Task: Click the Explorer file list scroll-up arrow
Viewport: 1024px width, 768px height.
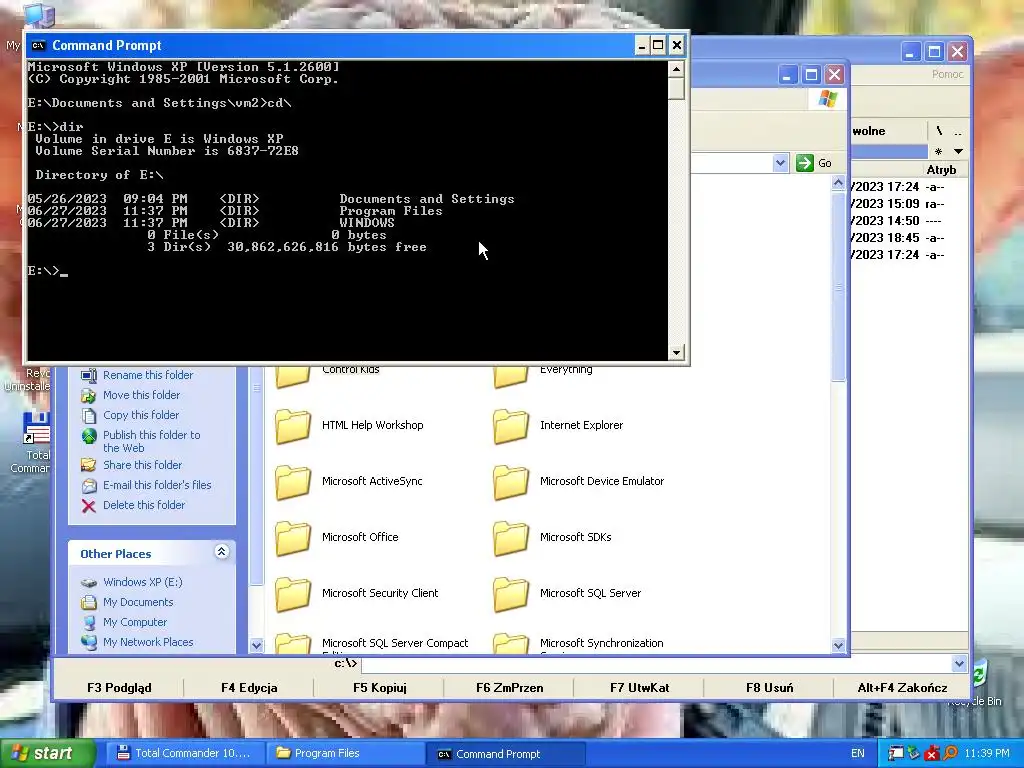Action: [839, 184]
